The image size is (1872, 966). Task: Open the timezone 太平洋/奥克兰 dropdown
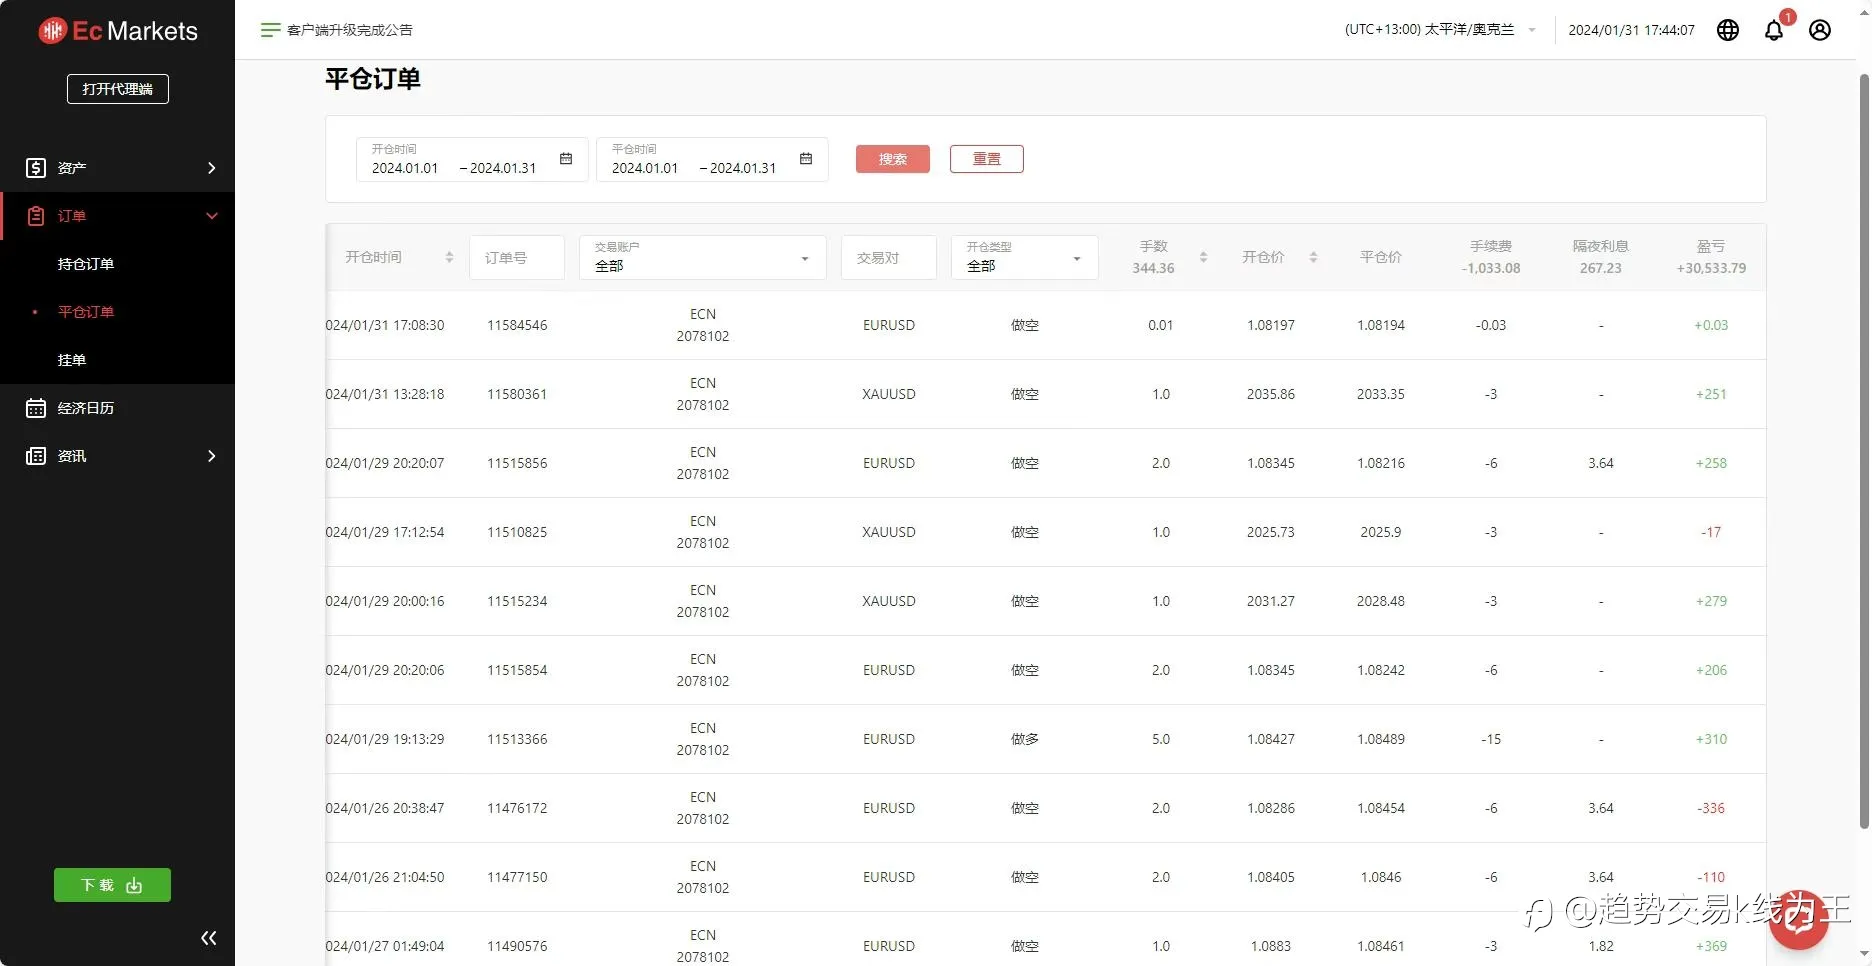(x=1440, y=30)
